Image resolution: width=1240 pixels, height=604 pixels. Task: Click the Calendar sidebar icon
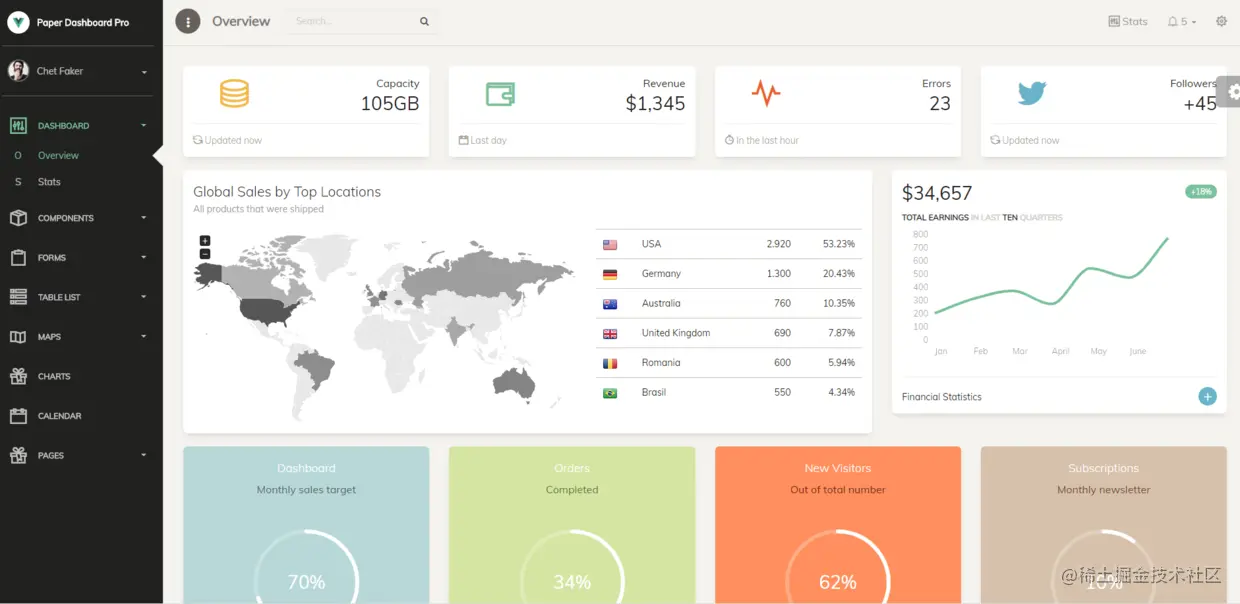tap(18, 416)
